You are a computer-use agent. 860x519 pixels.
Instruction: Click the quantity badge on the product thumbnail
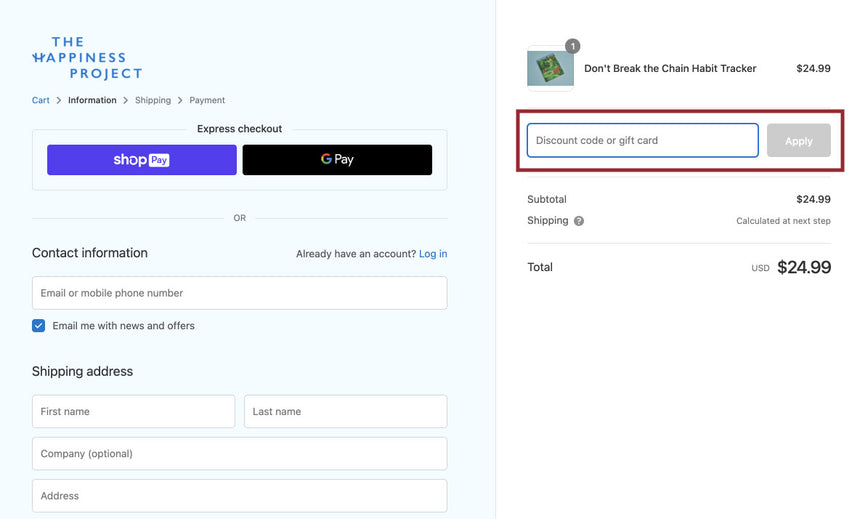coord(573,46)
